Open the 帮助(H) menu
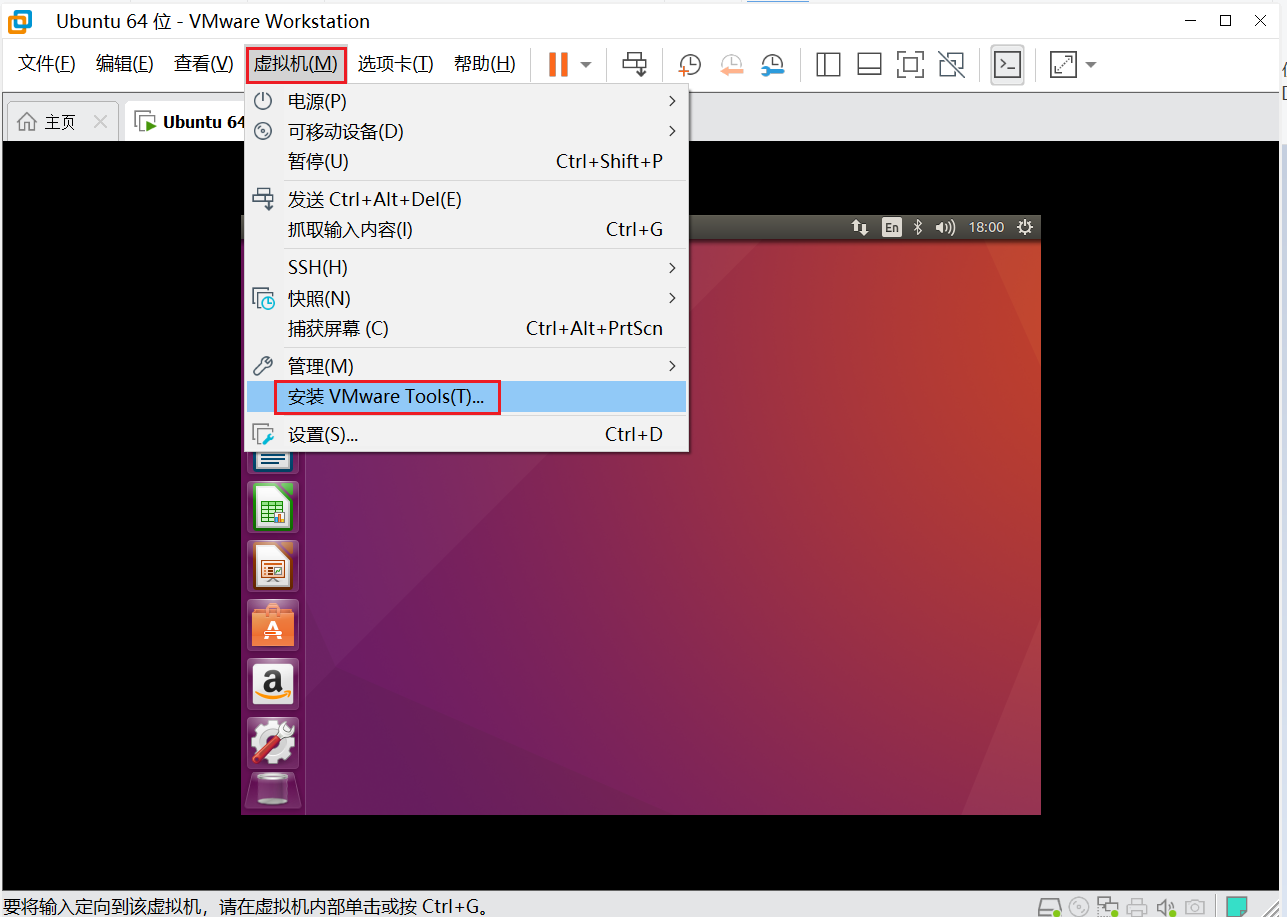 pos(484,64)
